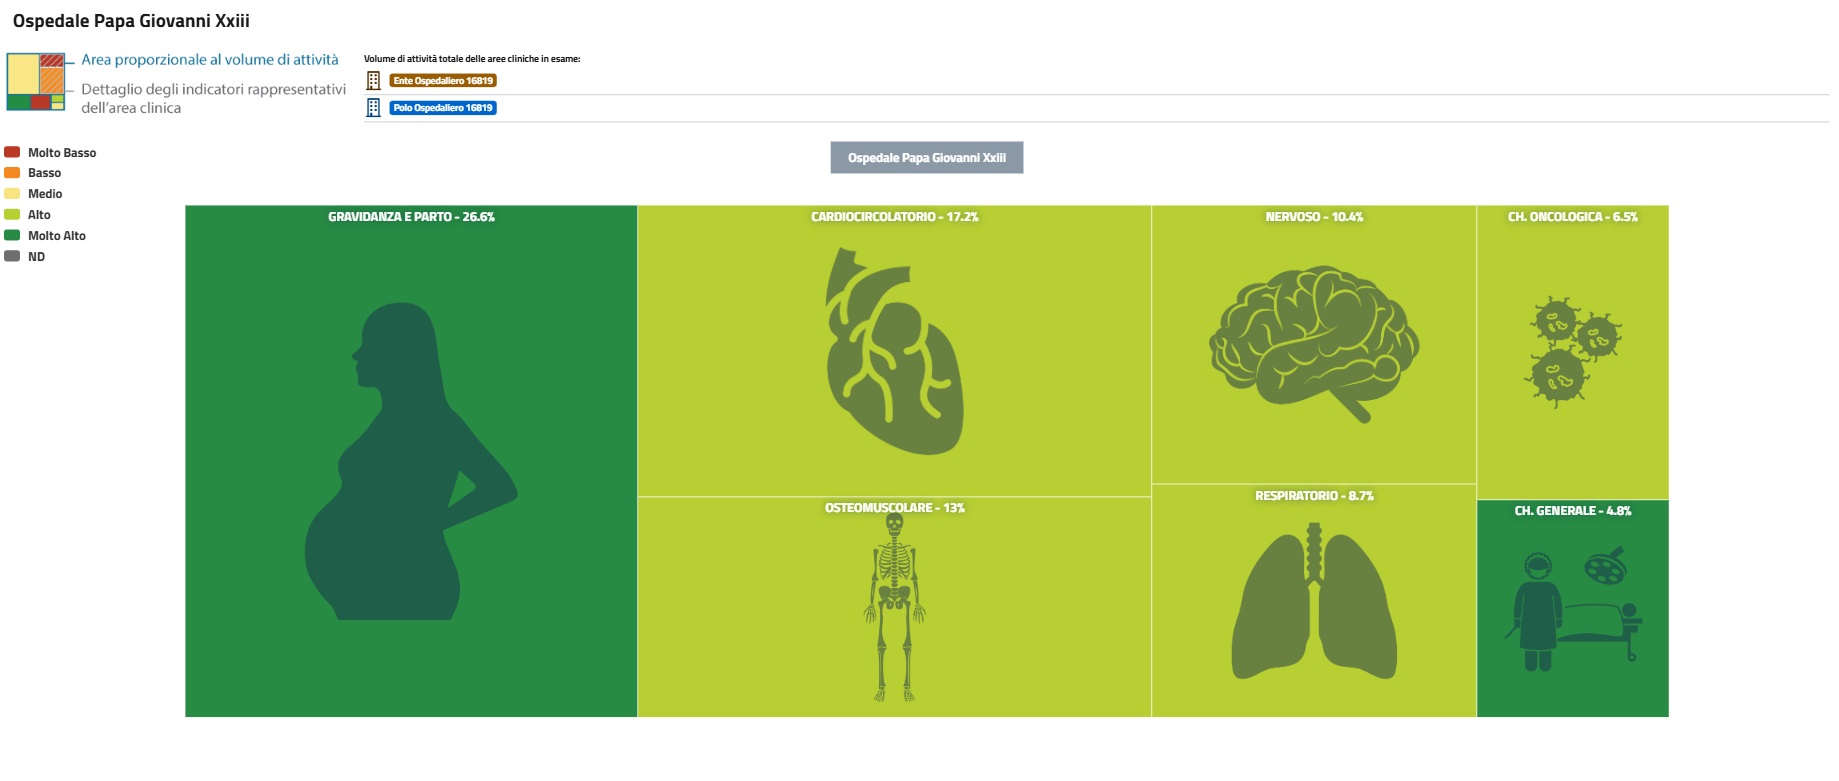Click the Volume di attività totale caption

click(x=472, y=59)
